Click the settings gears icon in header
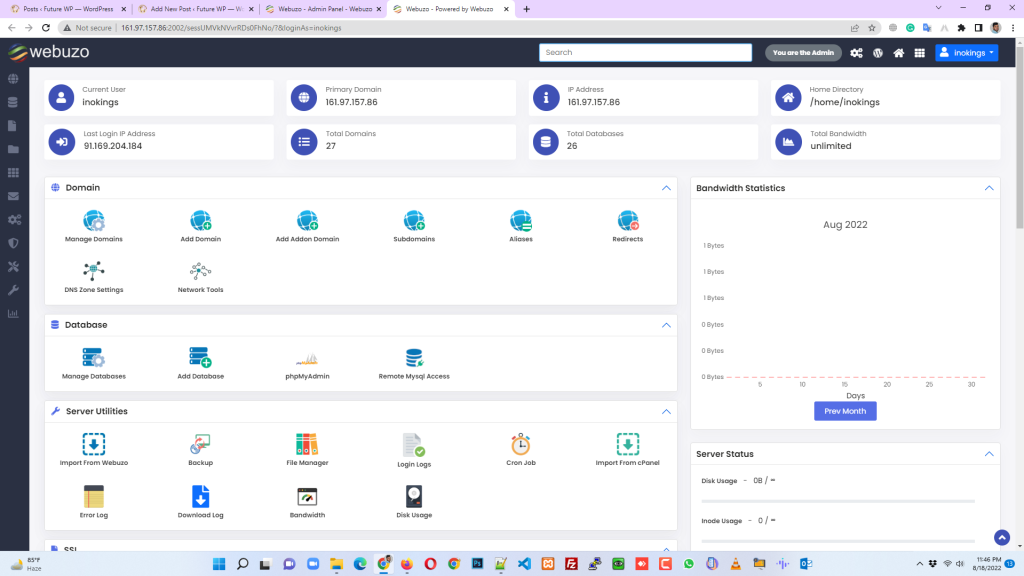The width and height of the screenshot is (1024, 576). coord(856,53)
